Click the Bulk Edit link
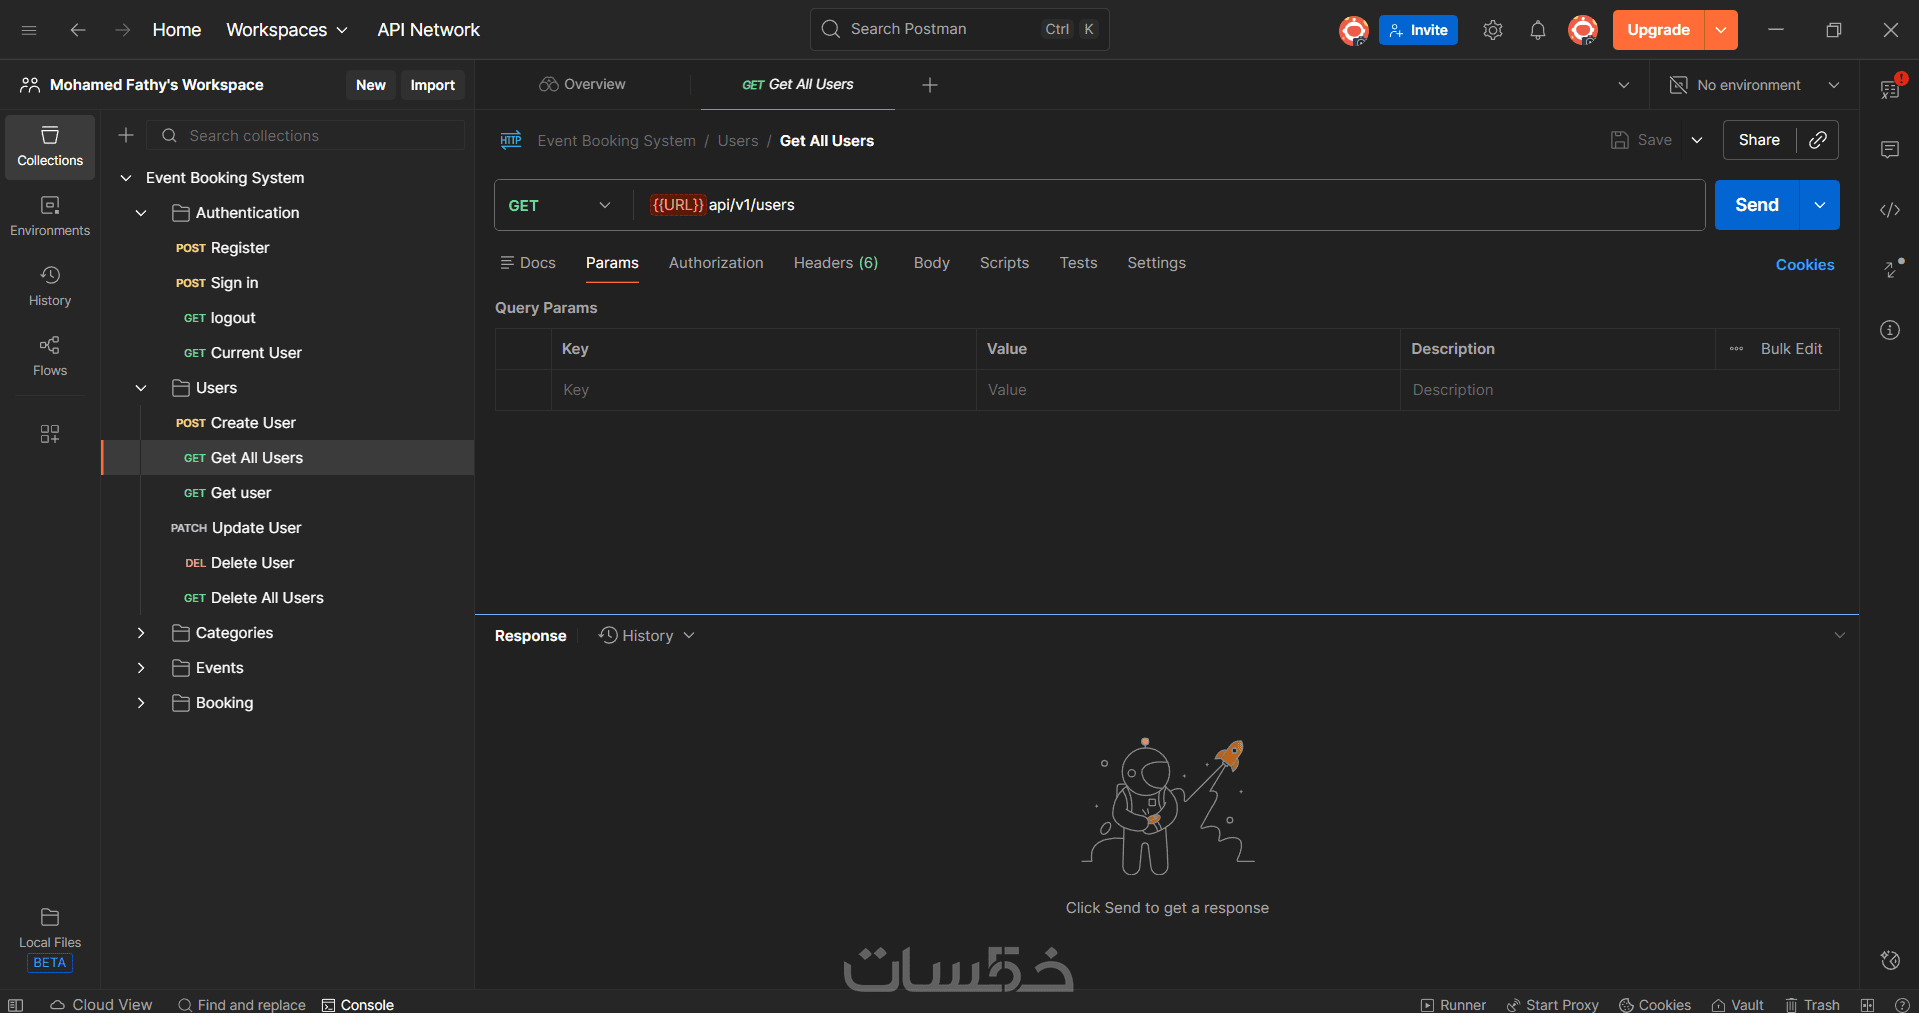1919x1013 pixels. [x=1791, y=349]
